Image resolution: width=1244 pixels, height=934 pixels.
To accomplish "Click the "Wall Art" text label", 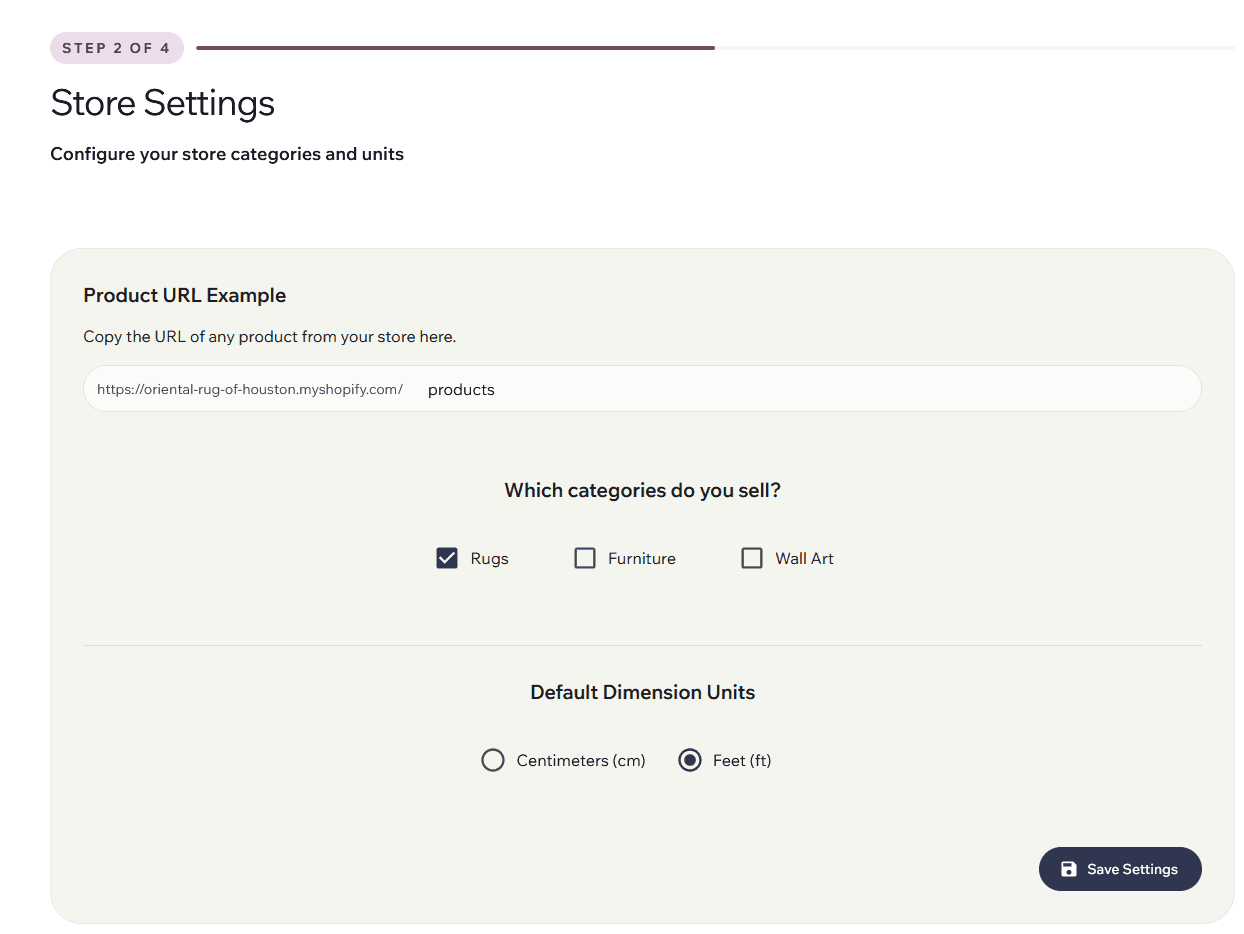I will pyautogui.click(x=804, y=559).
